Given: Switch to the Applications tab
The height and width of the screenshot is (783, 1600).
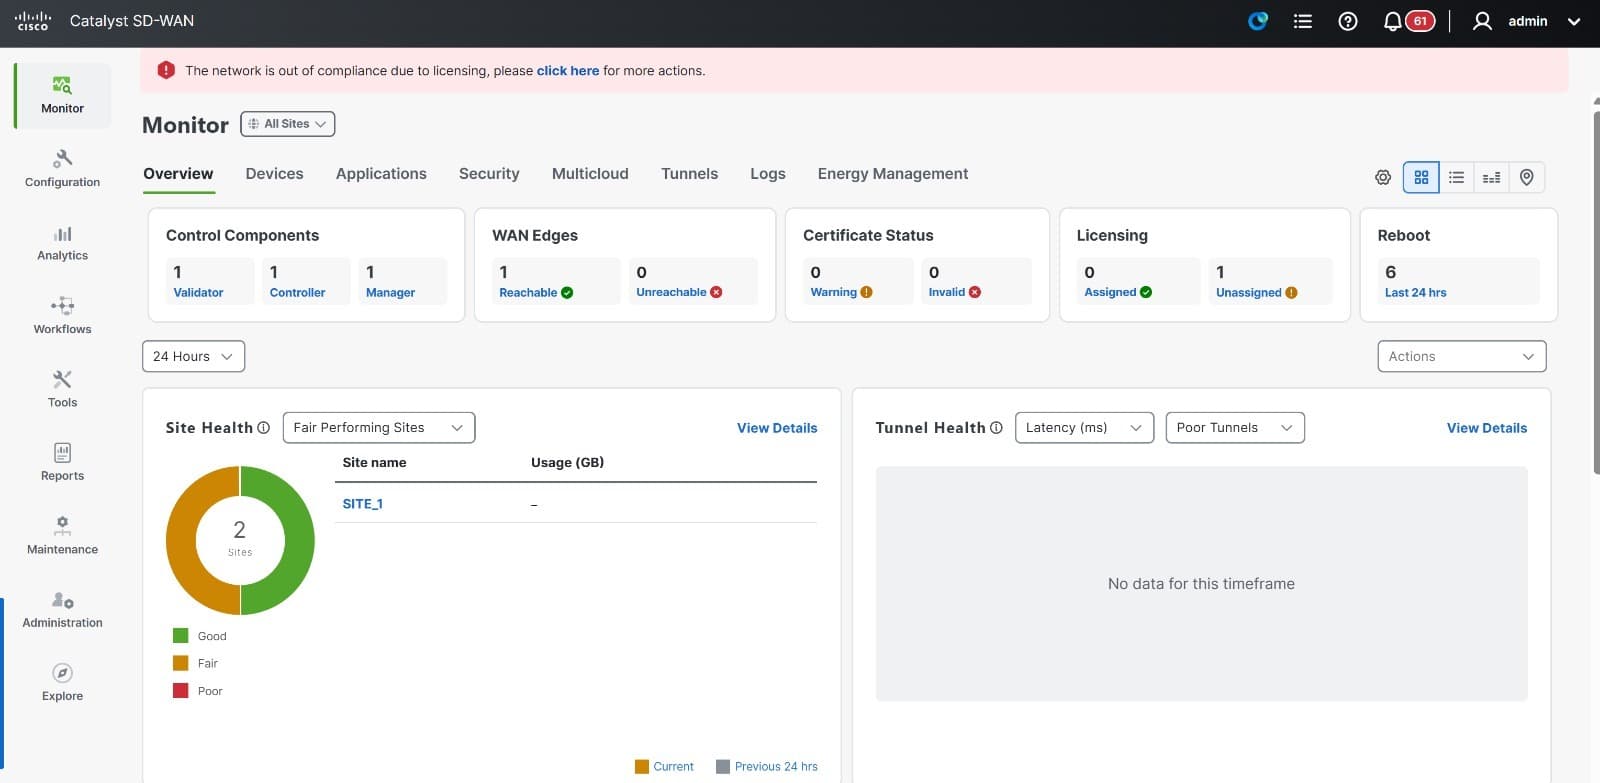Looking at the screenshot, I should pos(381,174).
